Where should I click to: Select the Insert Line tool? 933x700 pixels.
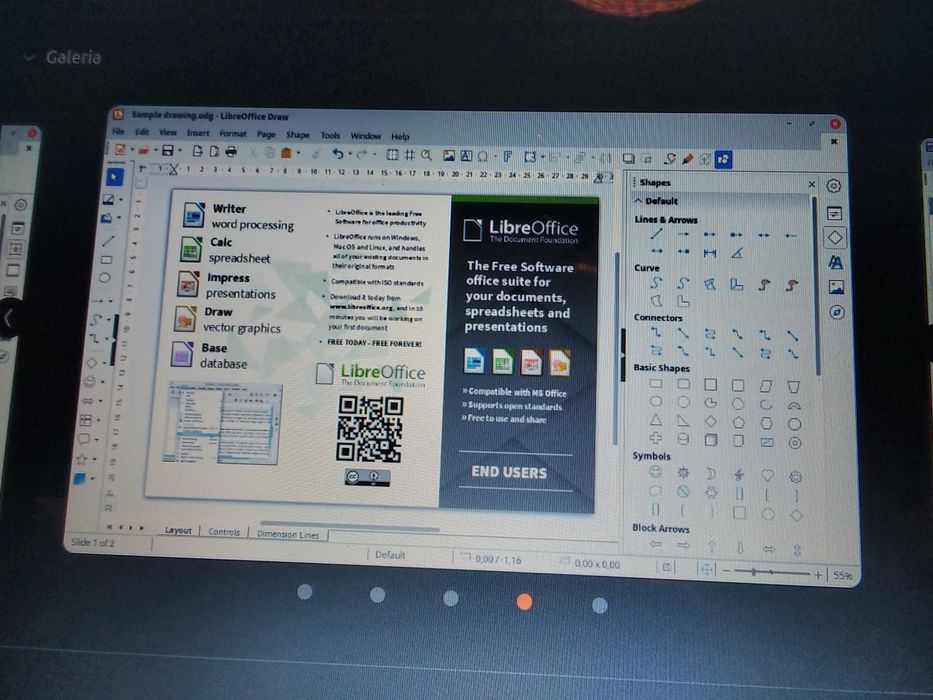108,240
